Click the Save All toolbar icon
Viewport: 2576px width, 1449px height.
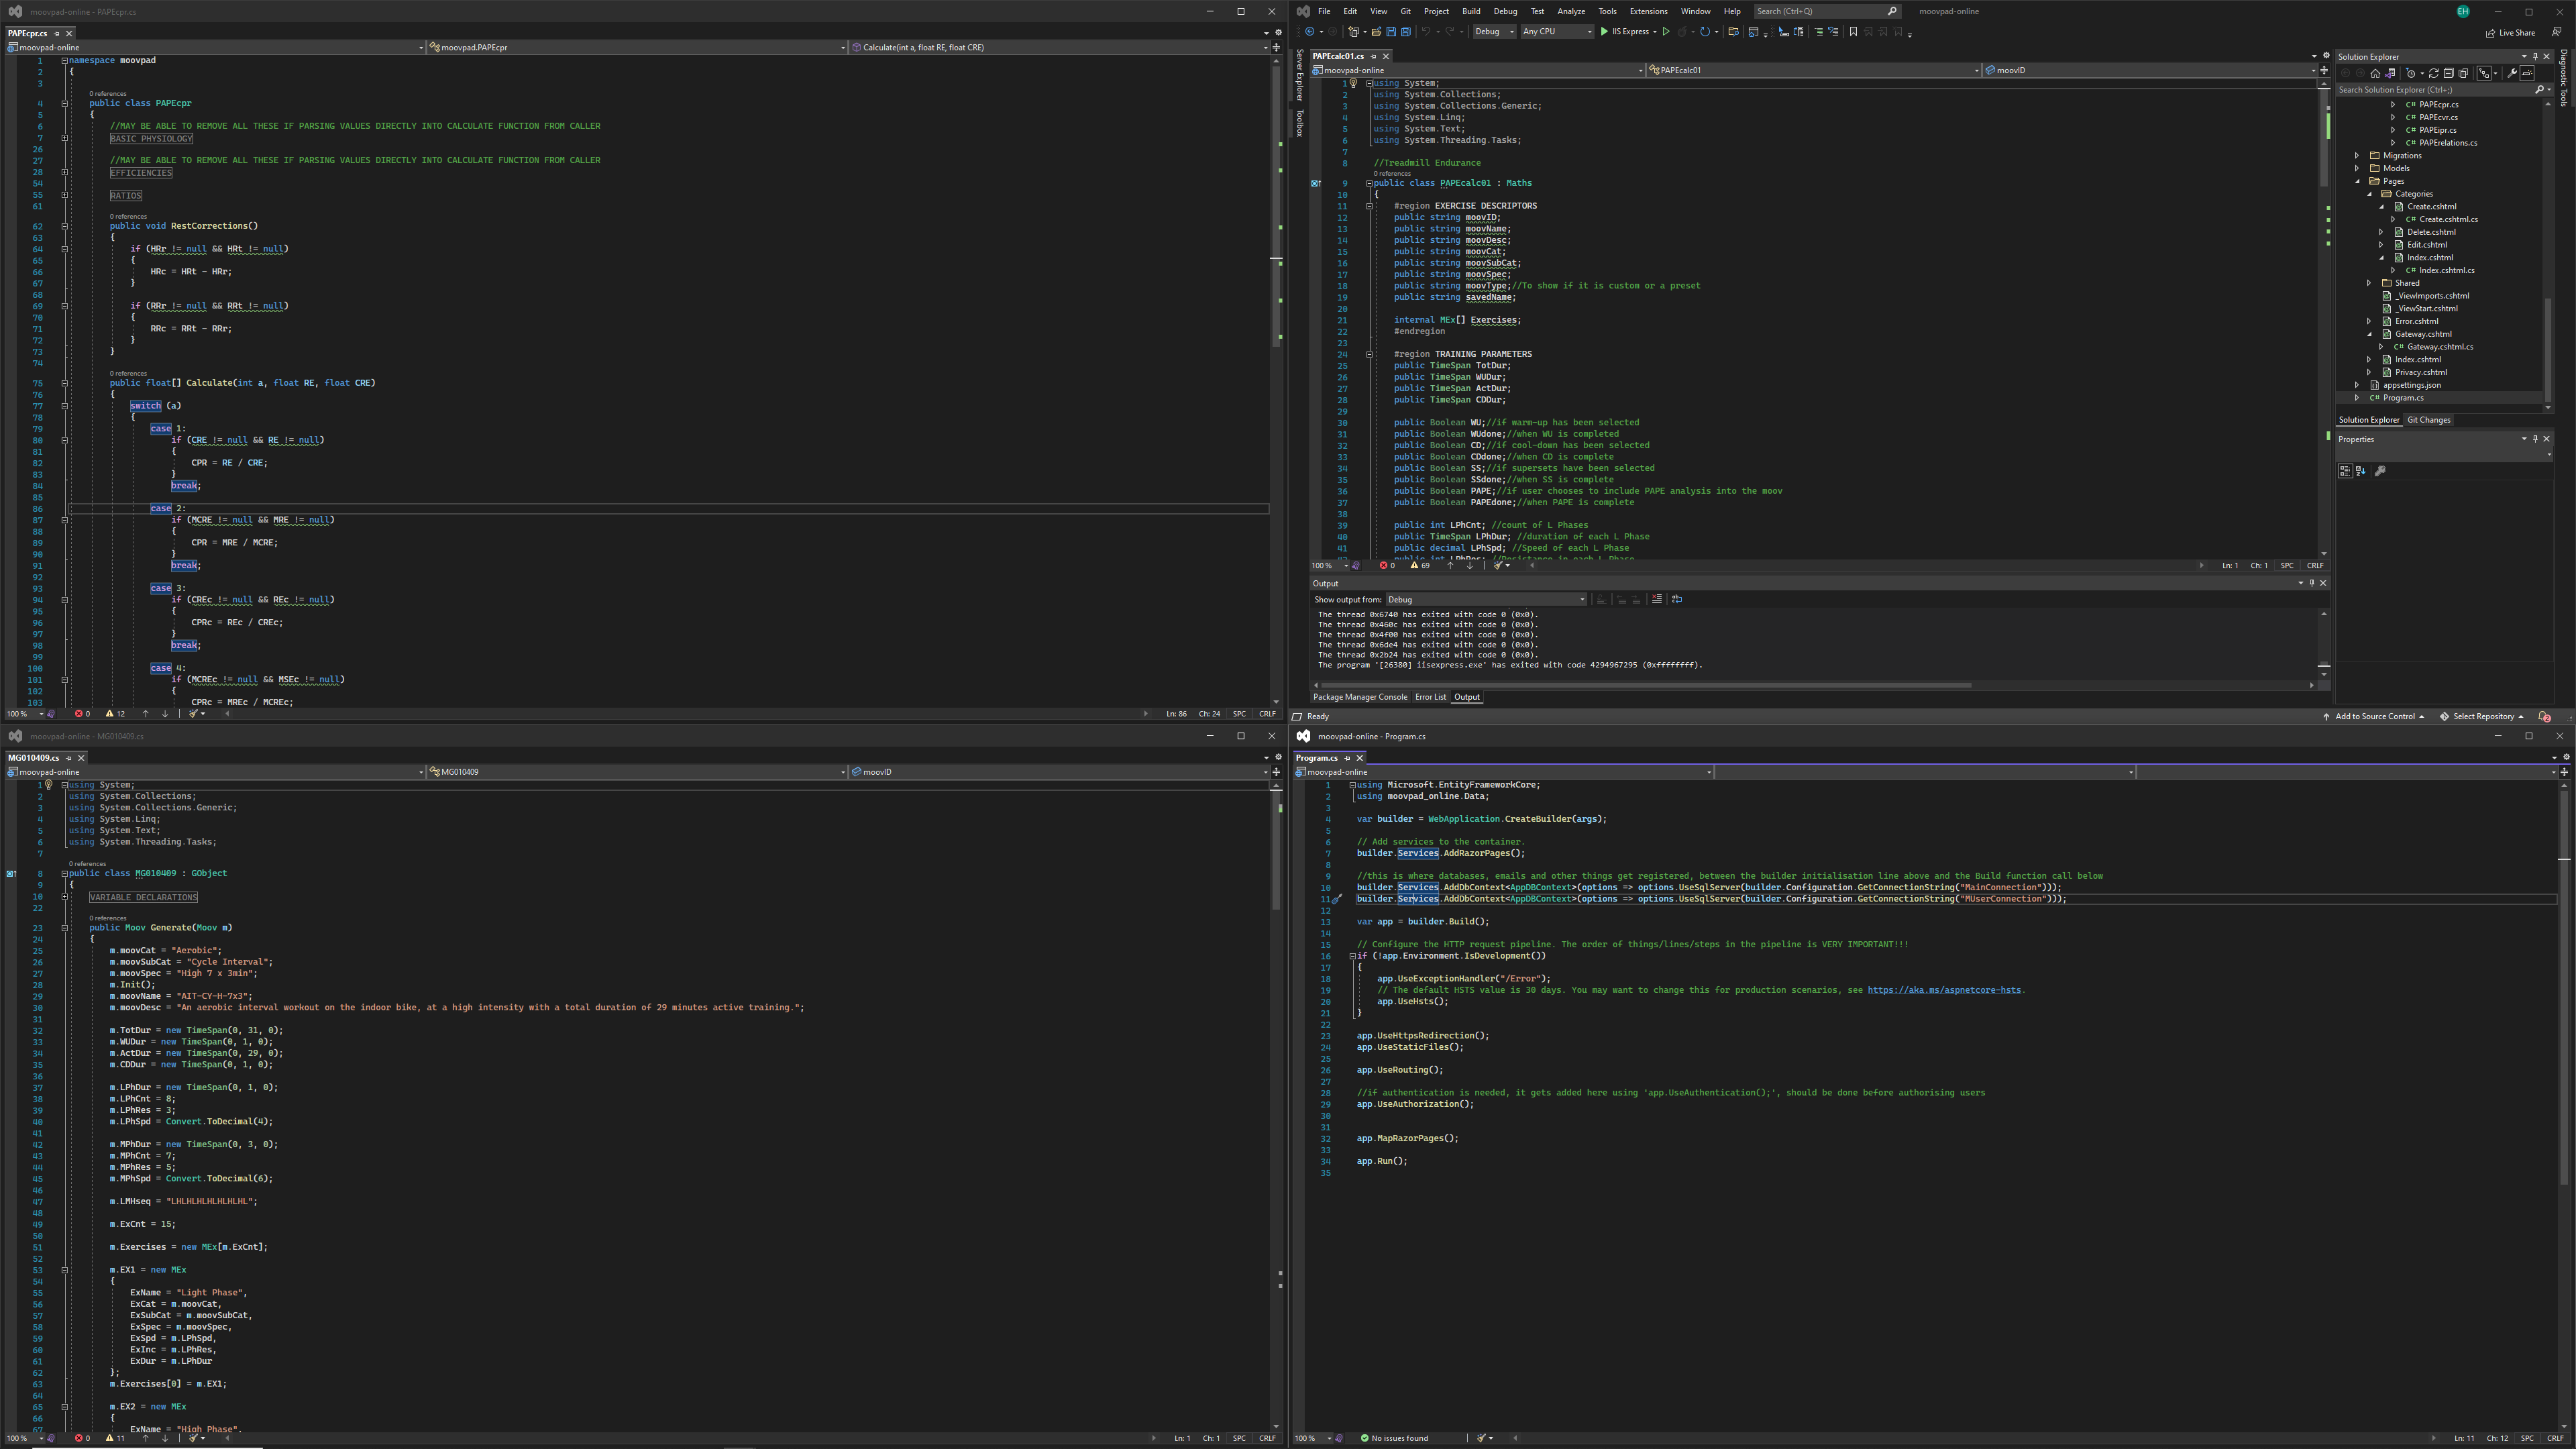click(1406, 32)
